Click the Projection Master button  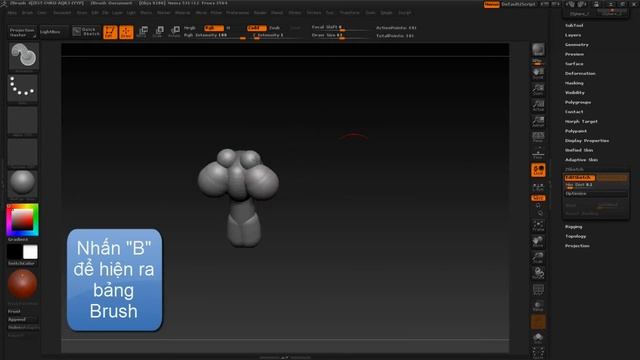[x=22, y=32]
